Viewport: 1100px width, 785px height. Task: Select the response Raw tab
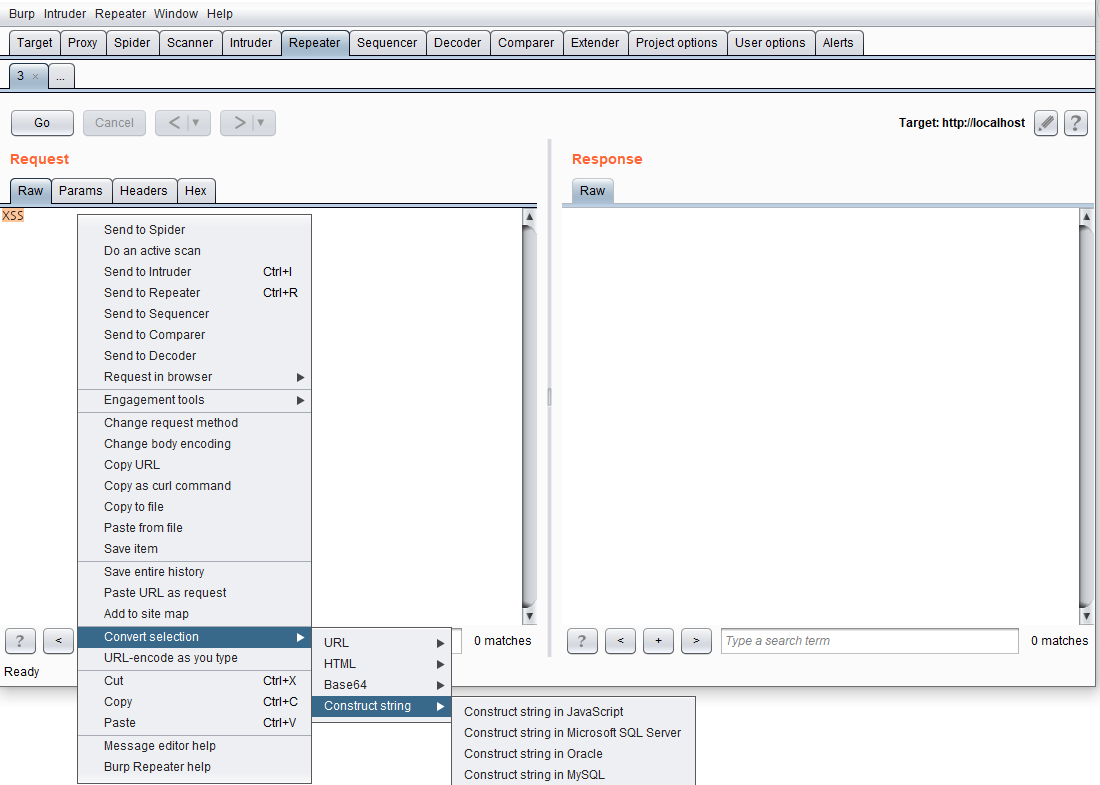point(593,191)
